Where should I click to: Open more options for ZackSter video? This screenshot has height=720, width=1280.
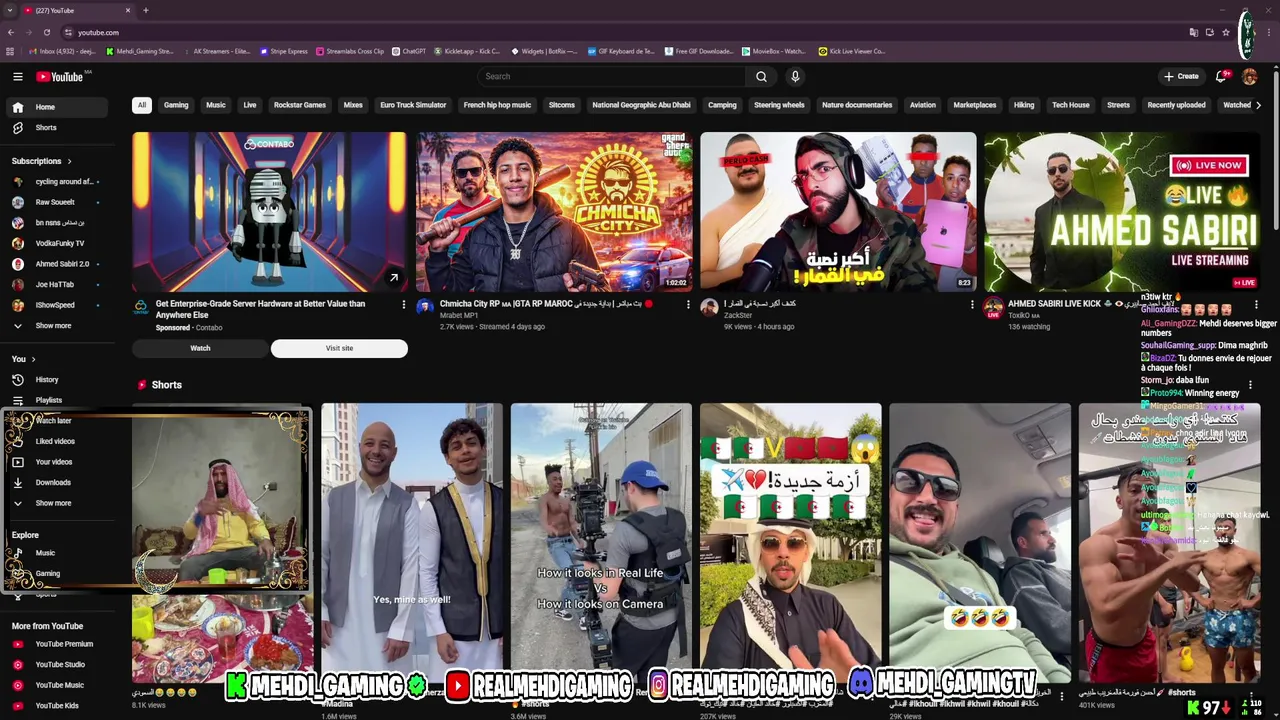click(972, 304)
